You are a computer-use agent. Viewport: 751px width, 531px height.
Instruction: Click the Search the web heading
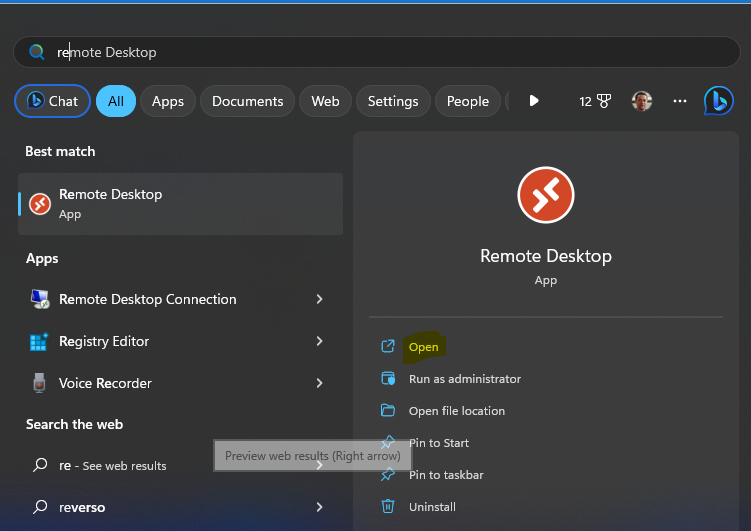74,425
